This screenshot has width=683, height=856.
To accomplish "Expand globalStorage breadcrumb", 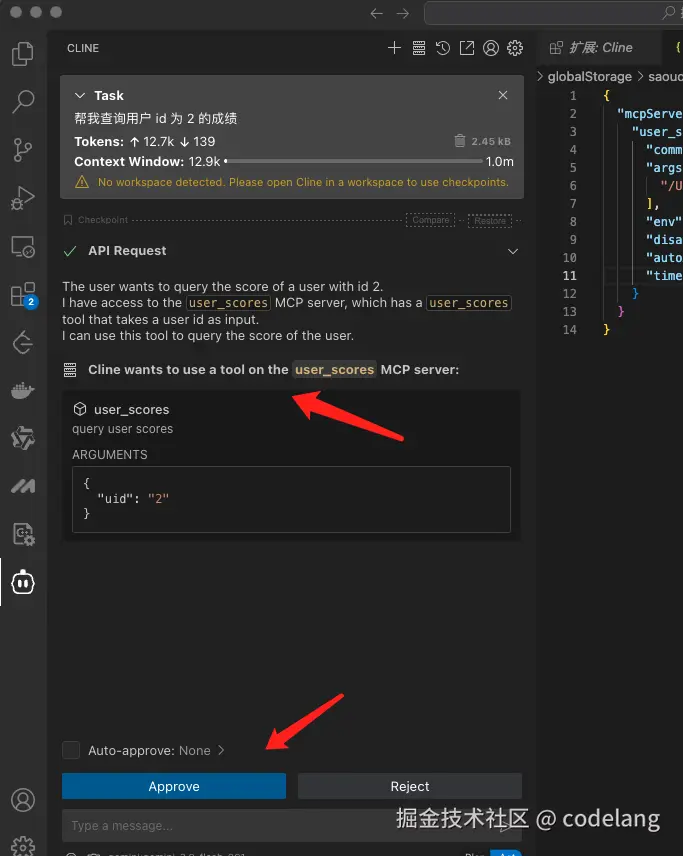I will point(590,76).
